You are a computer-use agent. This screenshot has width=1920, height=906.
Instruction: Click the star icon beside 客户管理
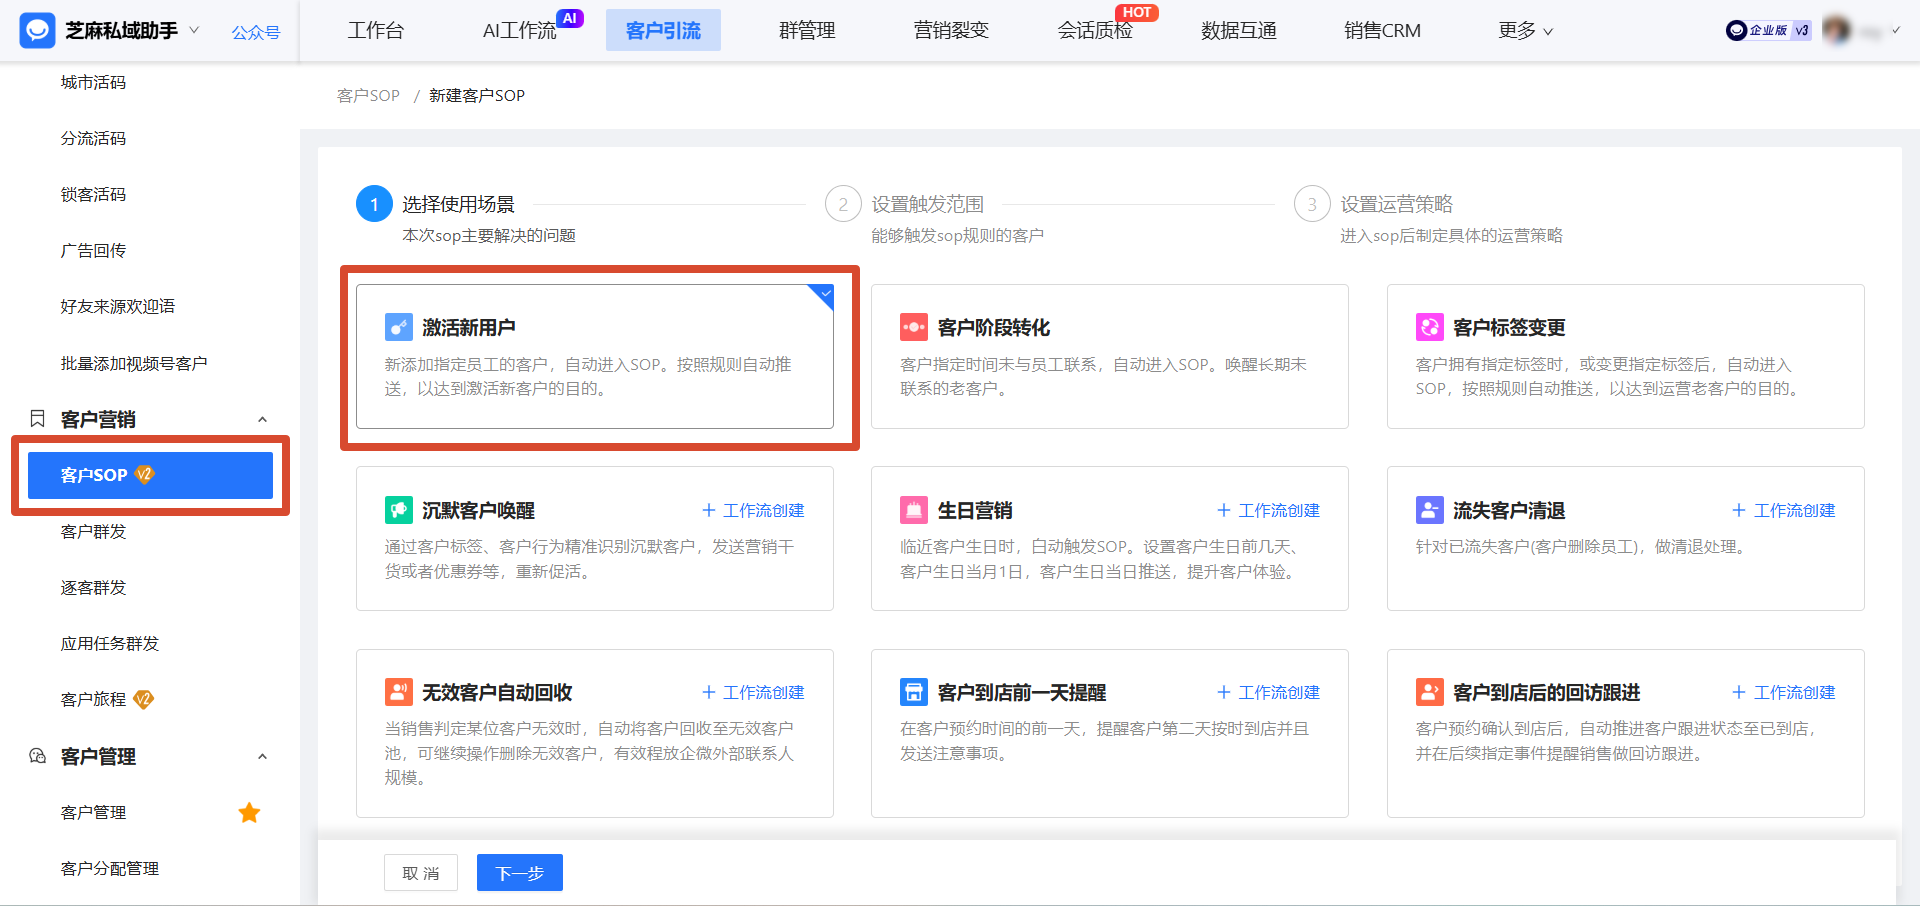(249, 813)
